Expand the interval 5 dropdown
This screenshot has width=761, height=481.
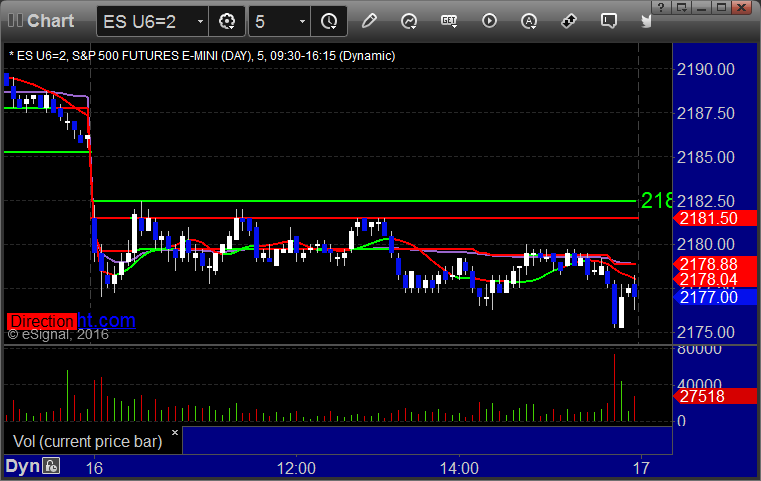[x=302, y=22]
